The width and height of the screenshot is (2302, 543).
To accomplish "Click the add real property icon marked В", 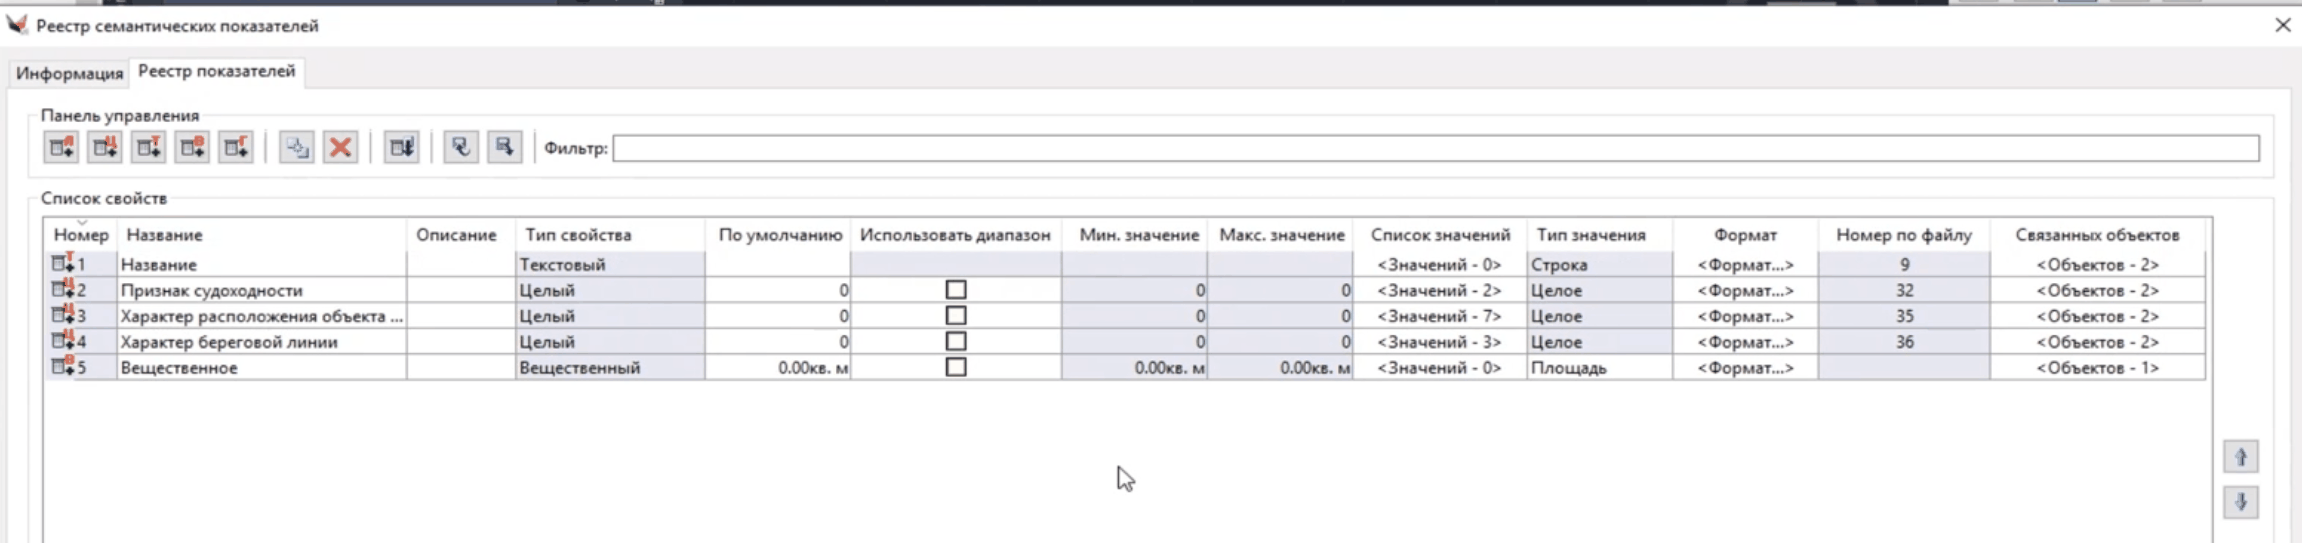I will click(192, 148).
